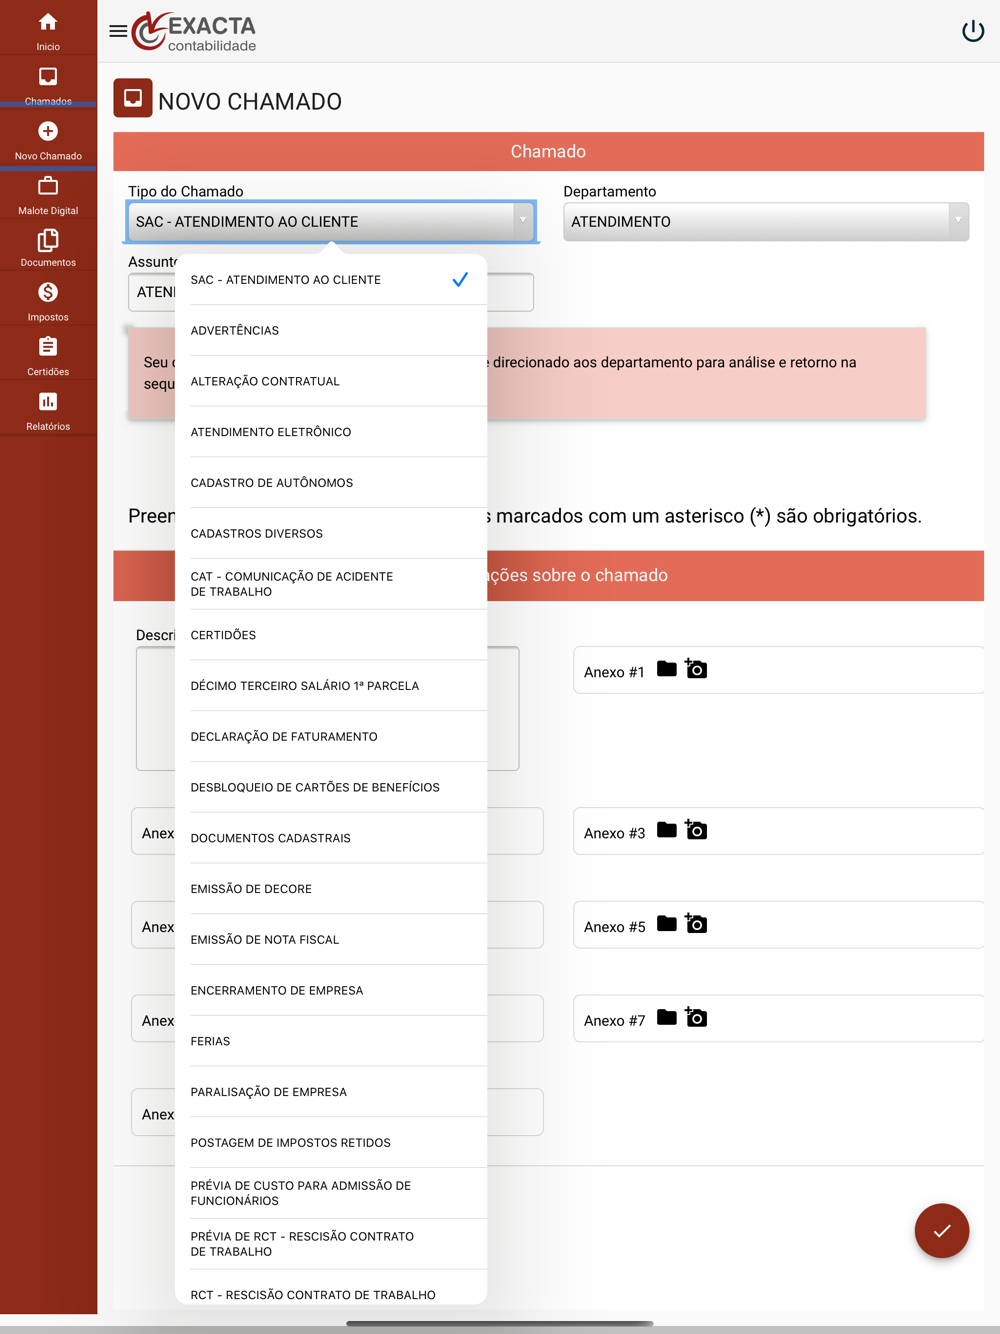This screenshot has height=1334, width=1000.
Task: Select RCT - RESCISÃO CONTRATO DE TRABALHO
Action: click(331, 1288)
